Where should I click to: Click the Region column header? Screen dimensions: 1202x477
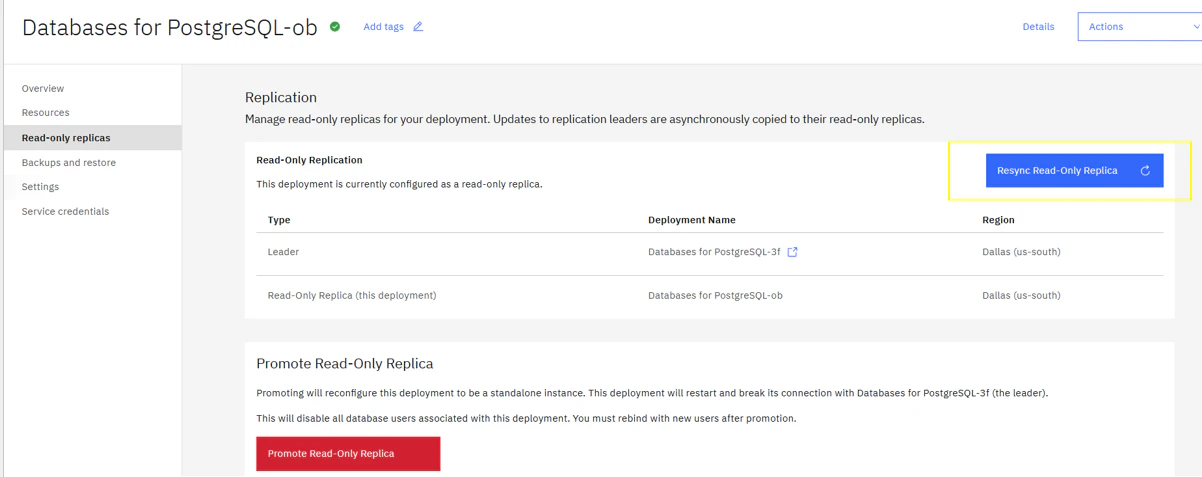click(x=998, y=220)
